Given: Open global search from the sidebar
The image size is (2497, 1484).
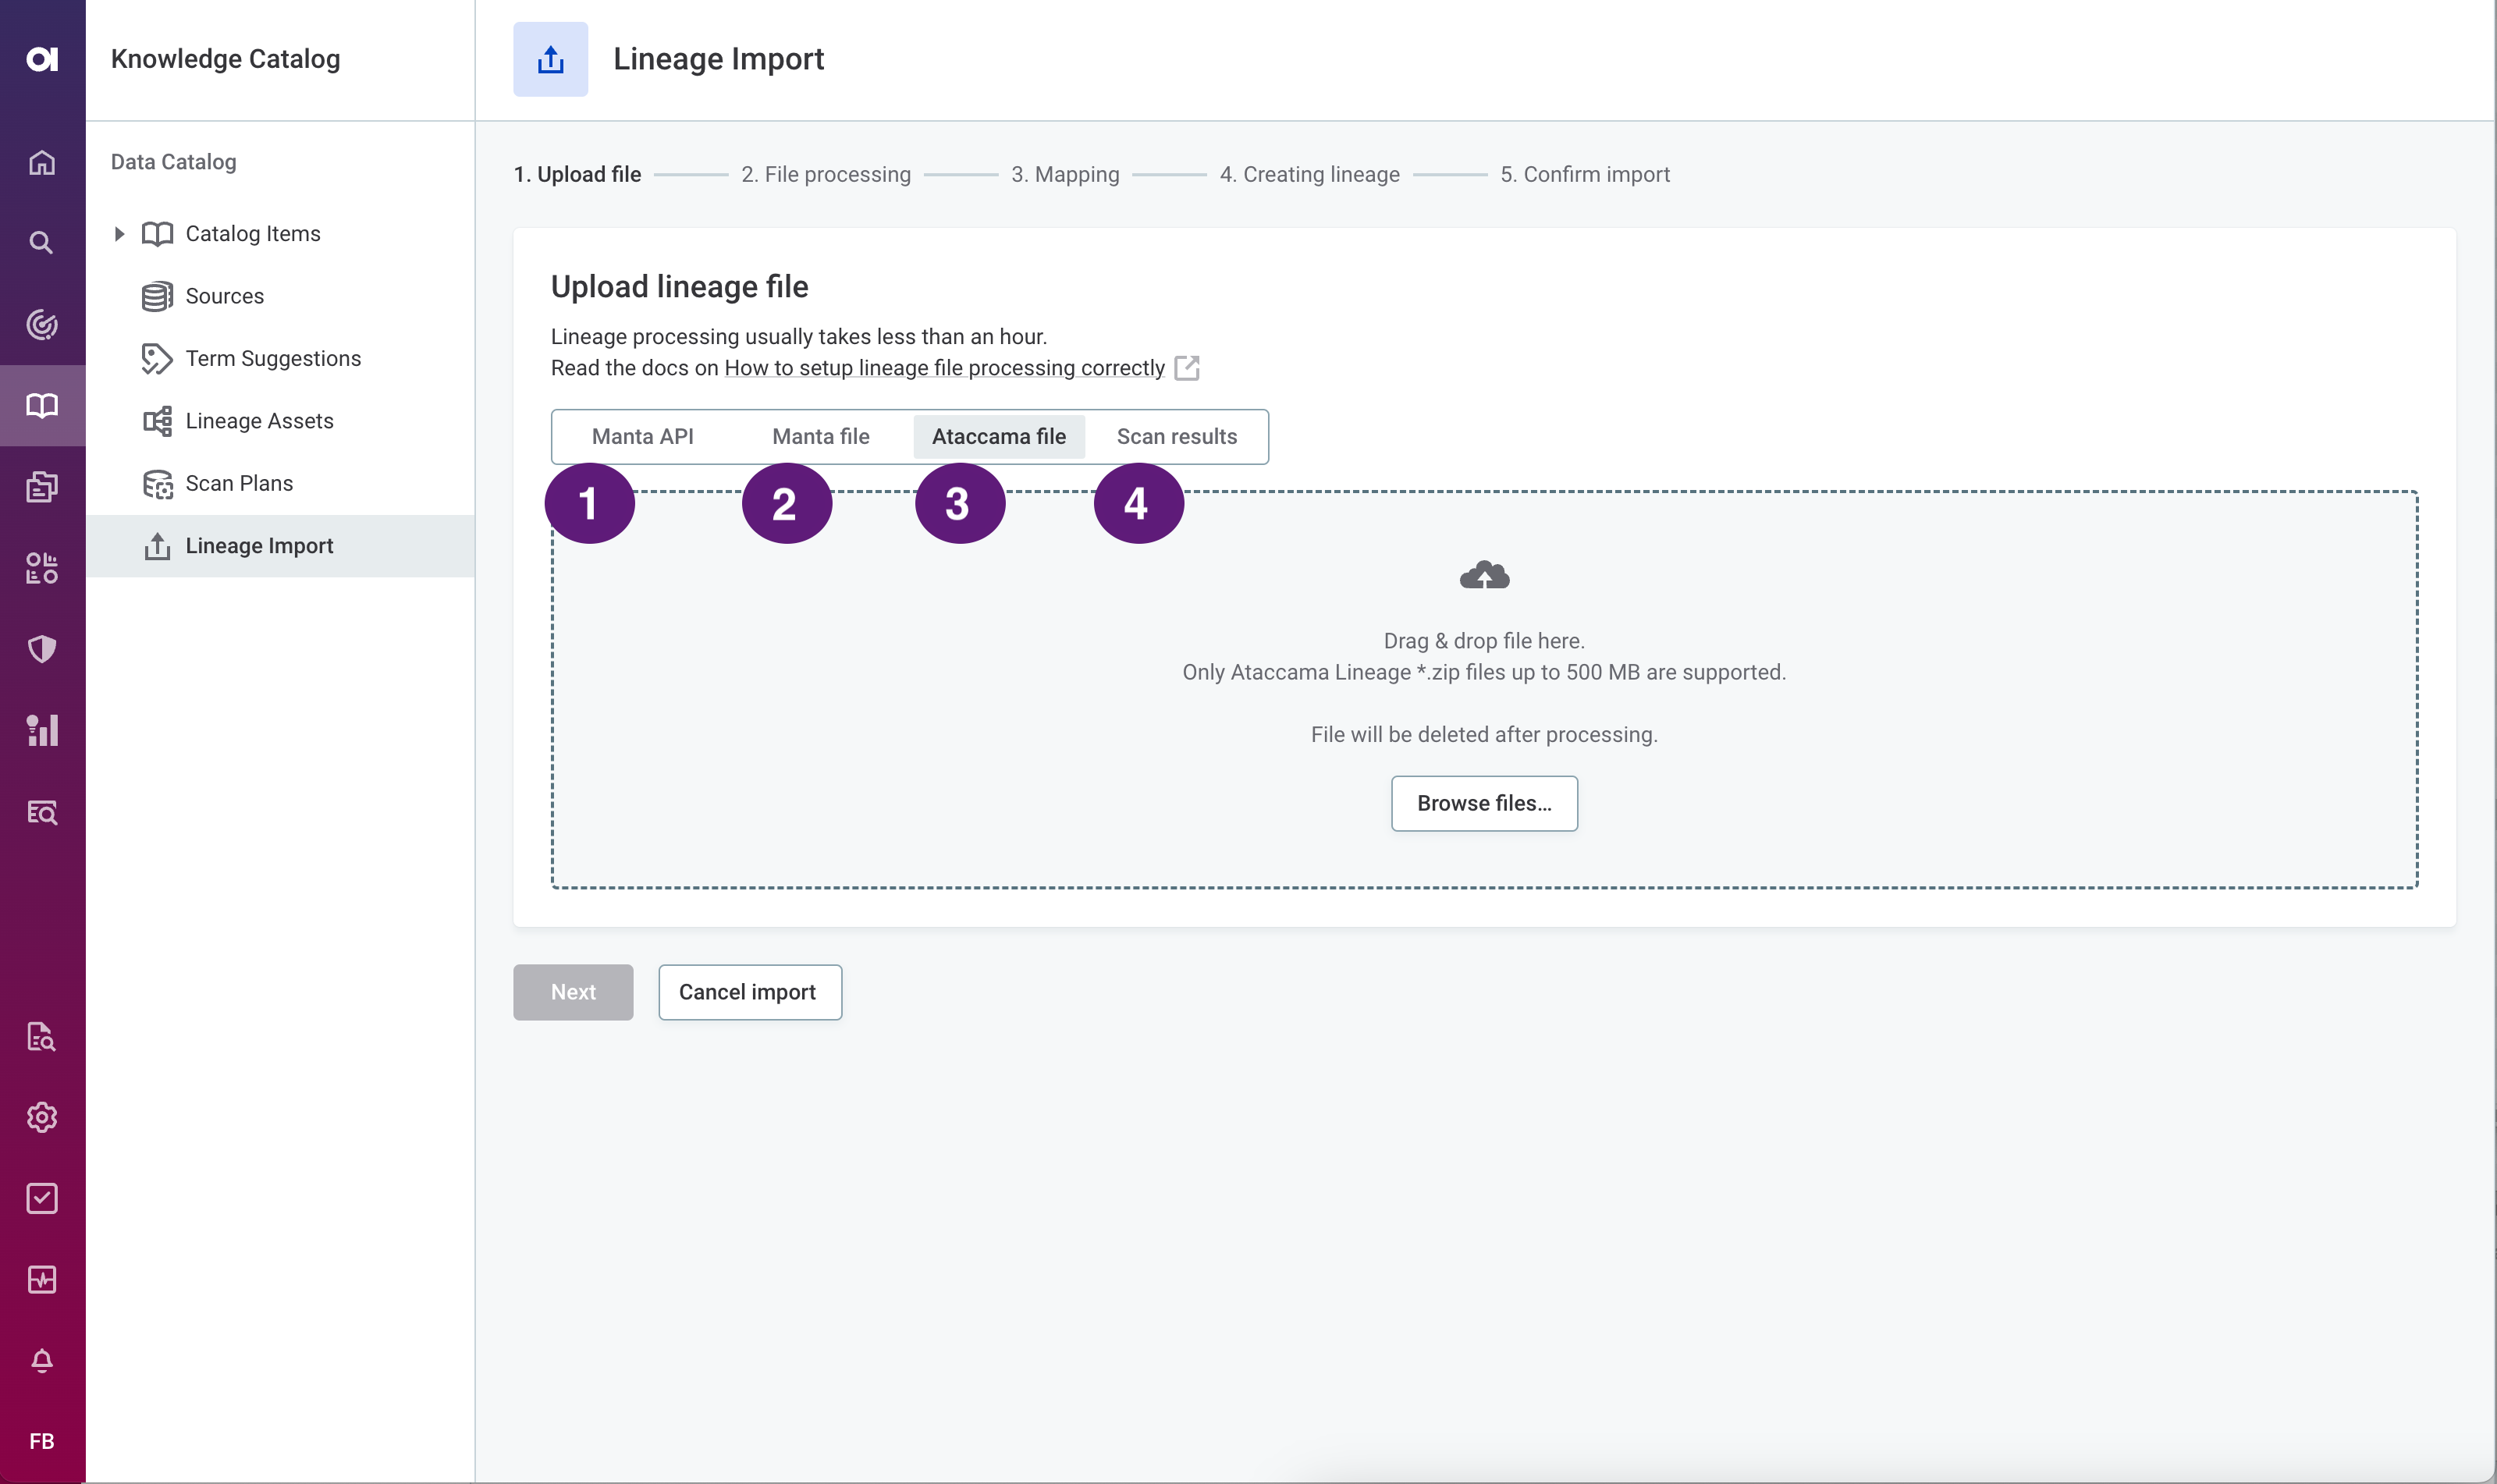Looking at the screenshot, I should [43, 242].
